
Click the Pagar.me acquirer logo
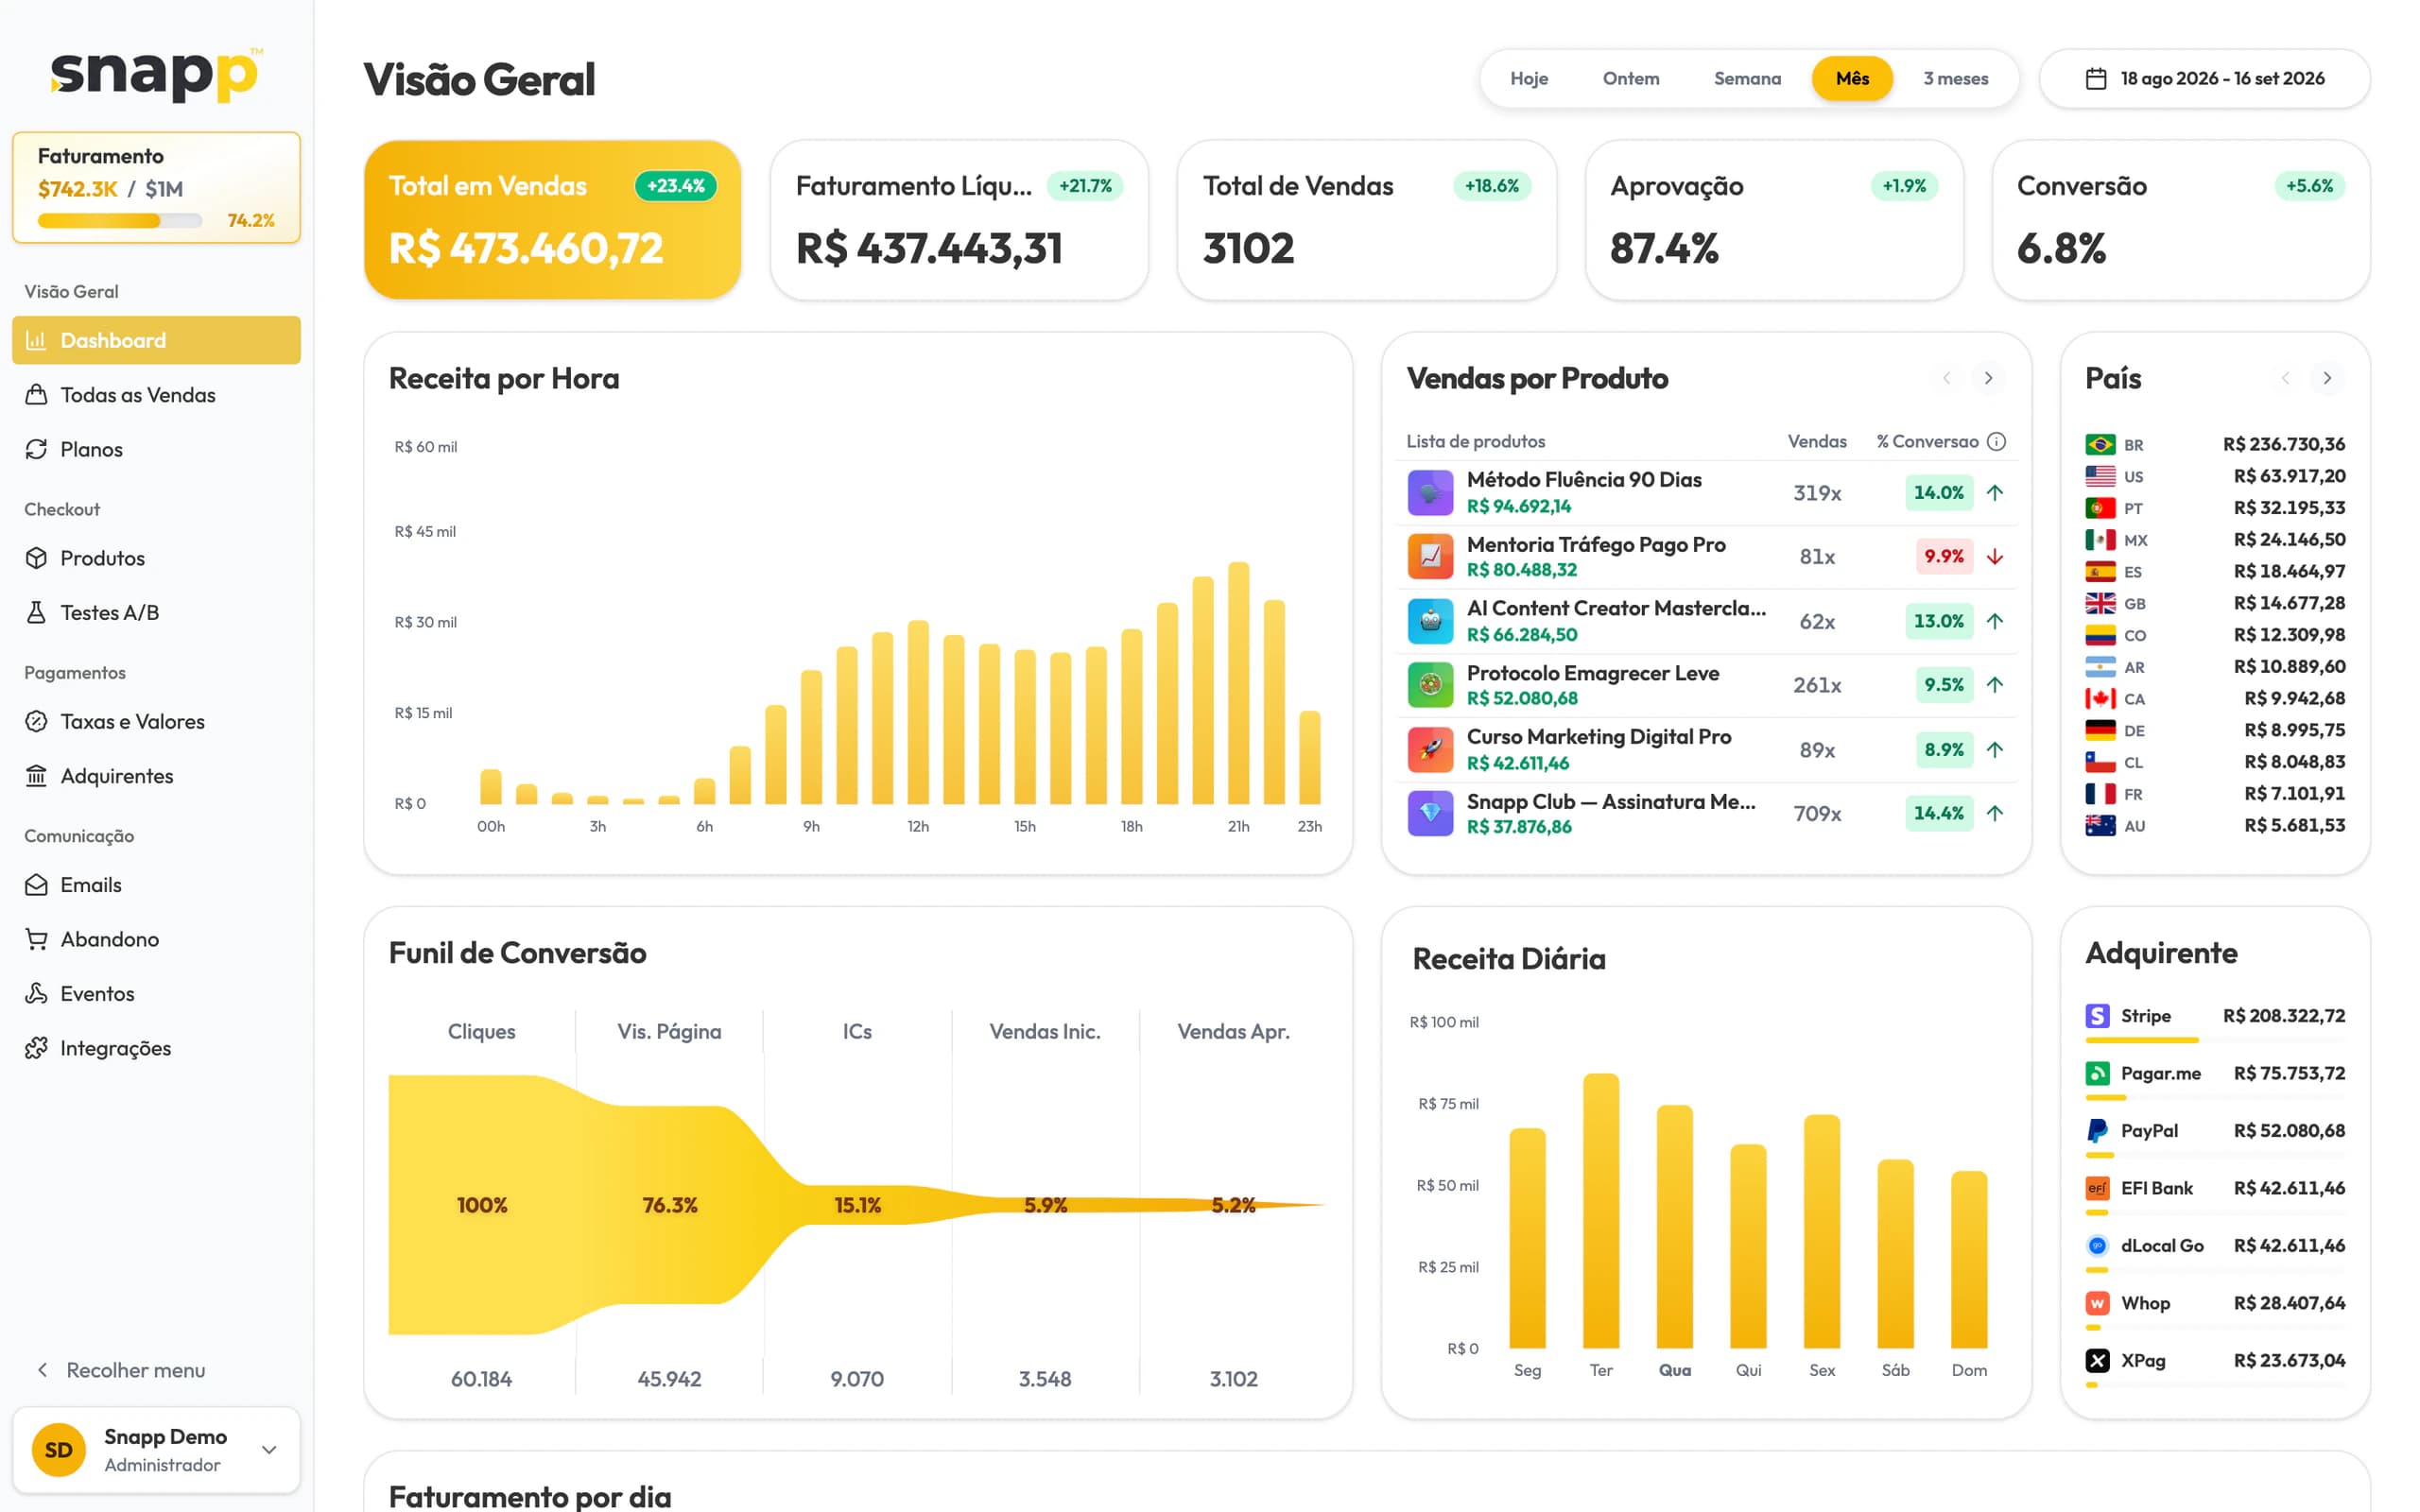[2097, 1073]
